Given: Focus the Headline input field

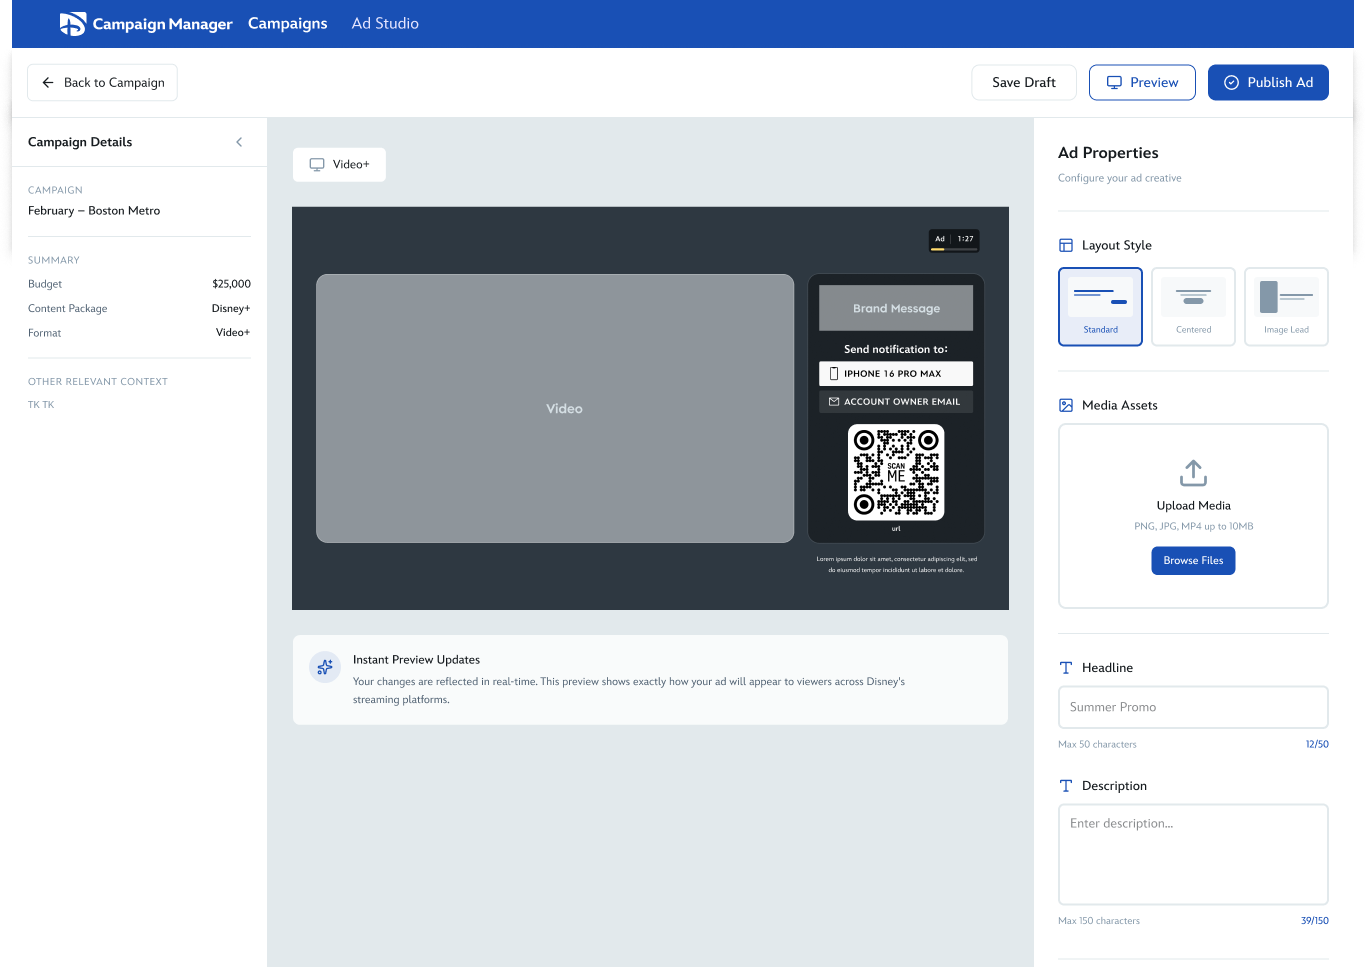Looking at the screenshot, I should pyautogui.click(x=1193, y=707).
